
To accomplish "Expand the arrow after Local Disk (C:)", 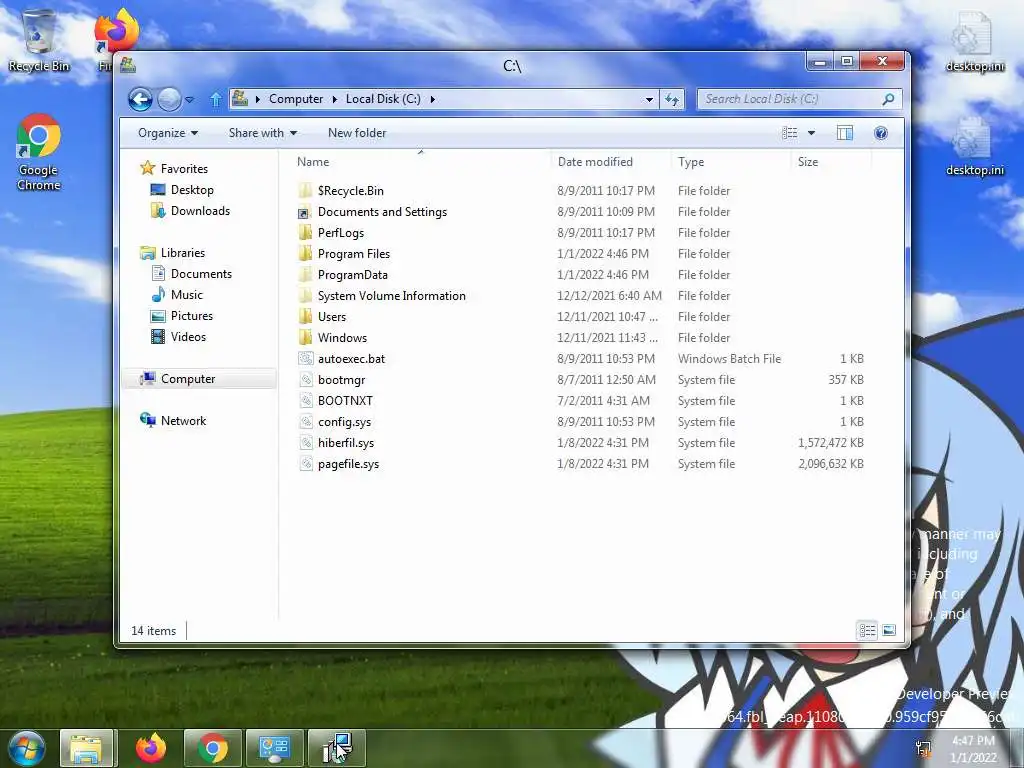I will click(x=432, y=99).
